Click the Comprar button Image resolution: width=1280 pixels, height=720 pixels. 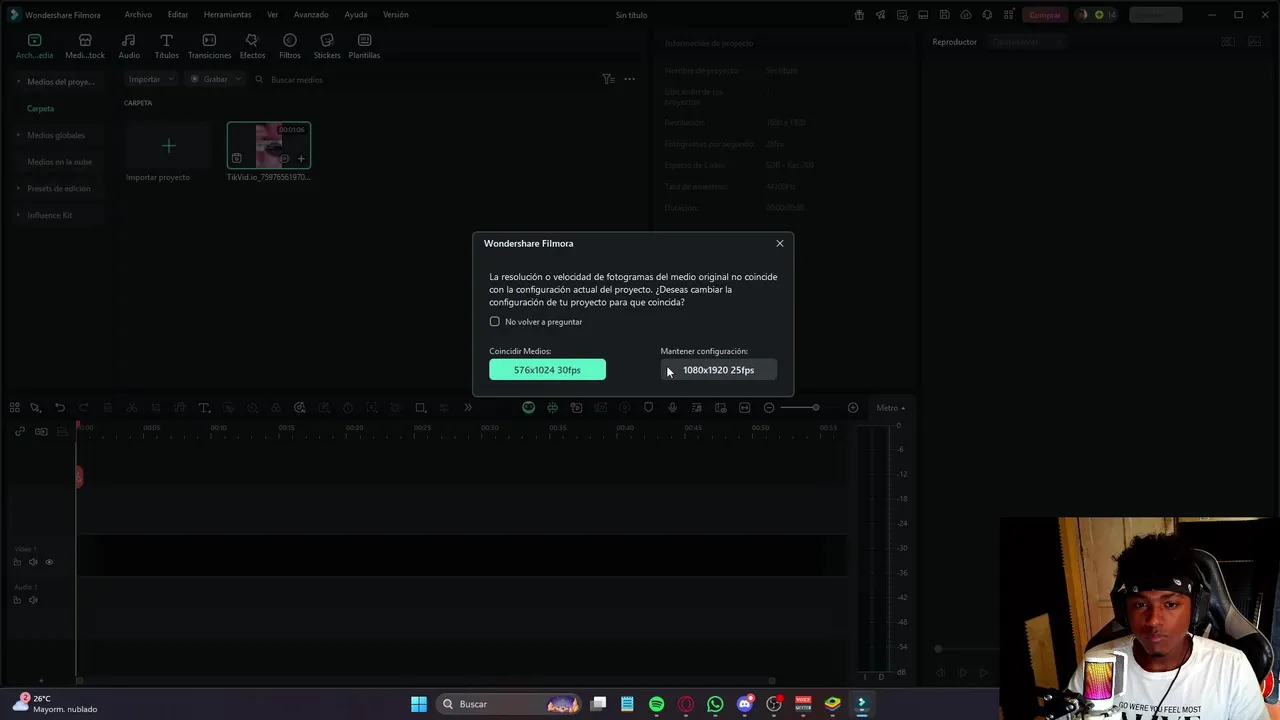tap(1045, 15)
